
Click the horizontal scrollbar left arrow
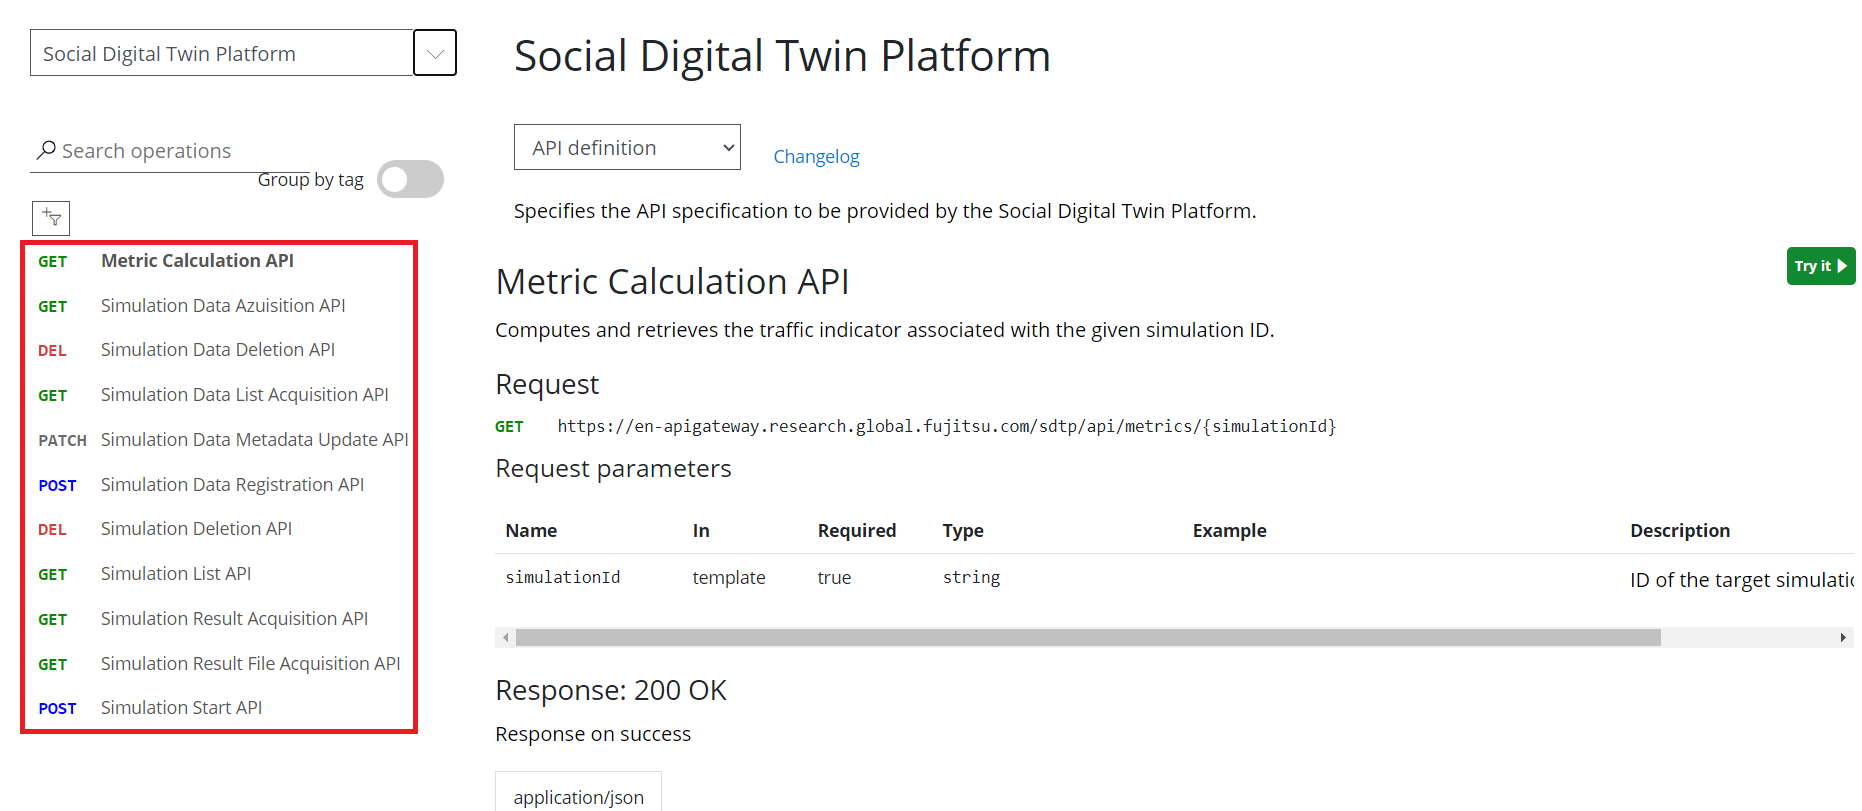click(506, 638)
